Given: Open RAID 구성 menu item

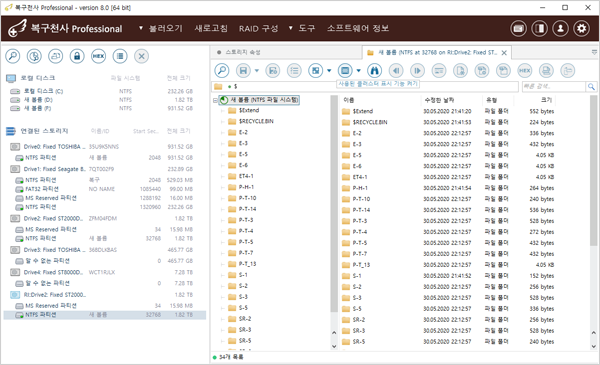Looking at the screenshot, I should 258,28.
